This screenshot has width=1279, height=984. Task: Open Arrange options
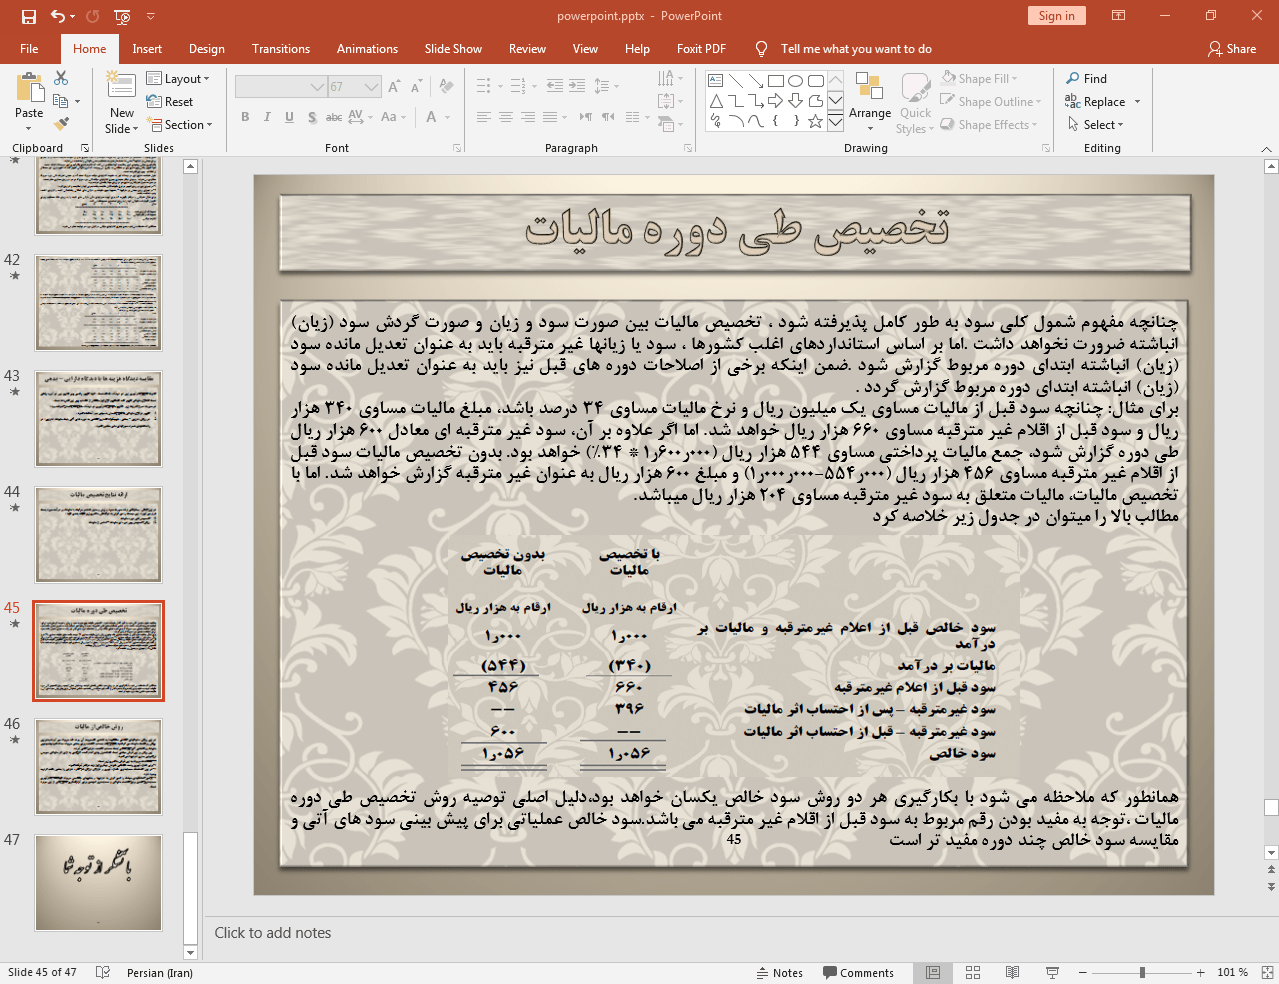pos(870,102)
